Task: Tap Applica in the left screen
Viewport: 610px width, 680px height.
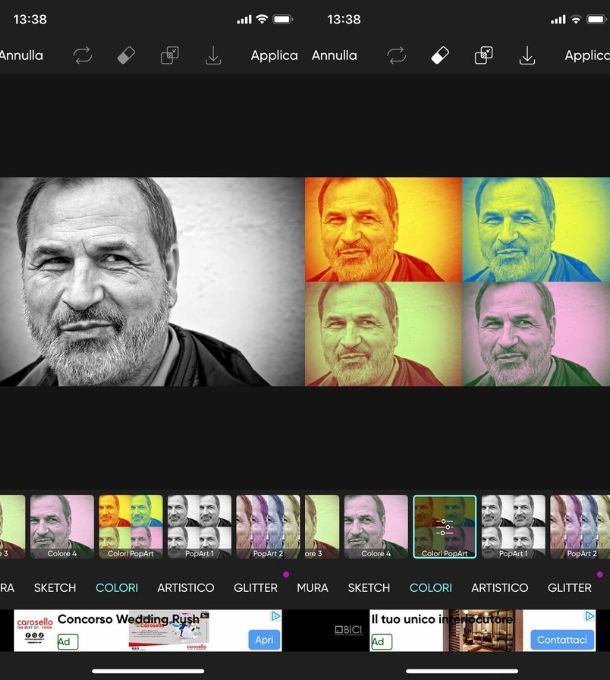Action: [274, 56]
